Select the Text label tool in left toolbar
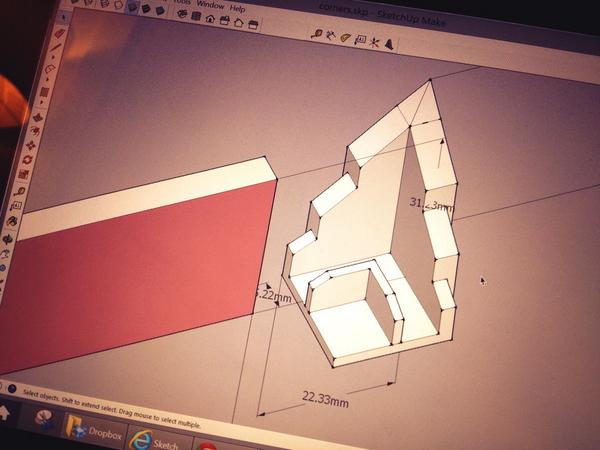Screen dimensions: 600x450 coord(16,206)
